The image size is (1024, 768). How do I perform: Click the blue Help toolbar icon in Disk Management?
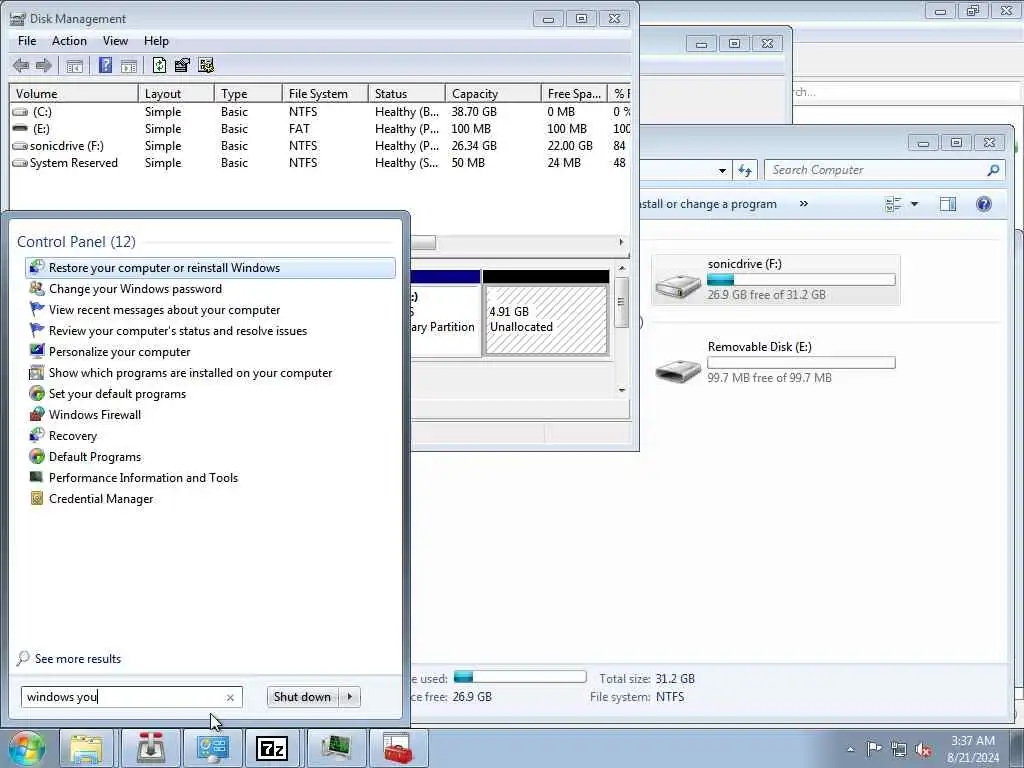coord(105,65)
